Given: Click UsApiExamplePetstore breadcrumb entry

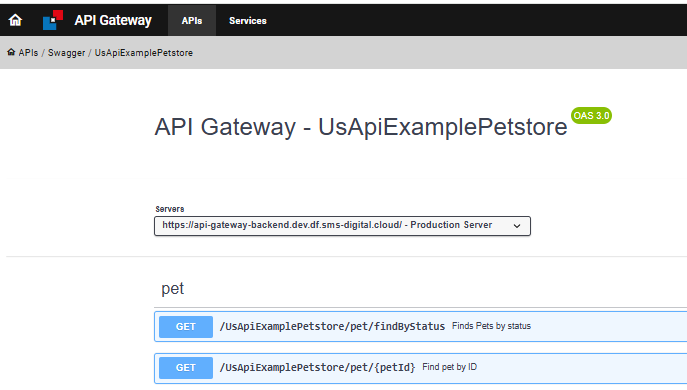Looking at the screenshot, I should 144,53.
